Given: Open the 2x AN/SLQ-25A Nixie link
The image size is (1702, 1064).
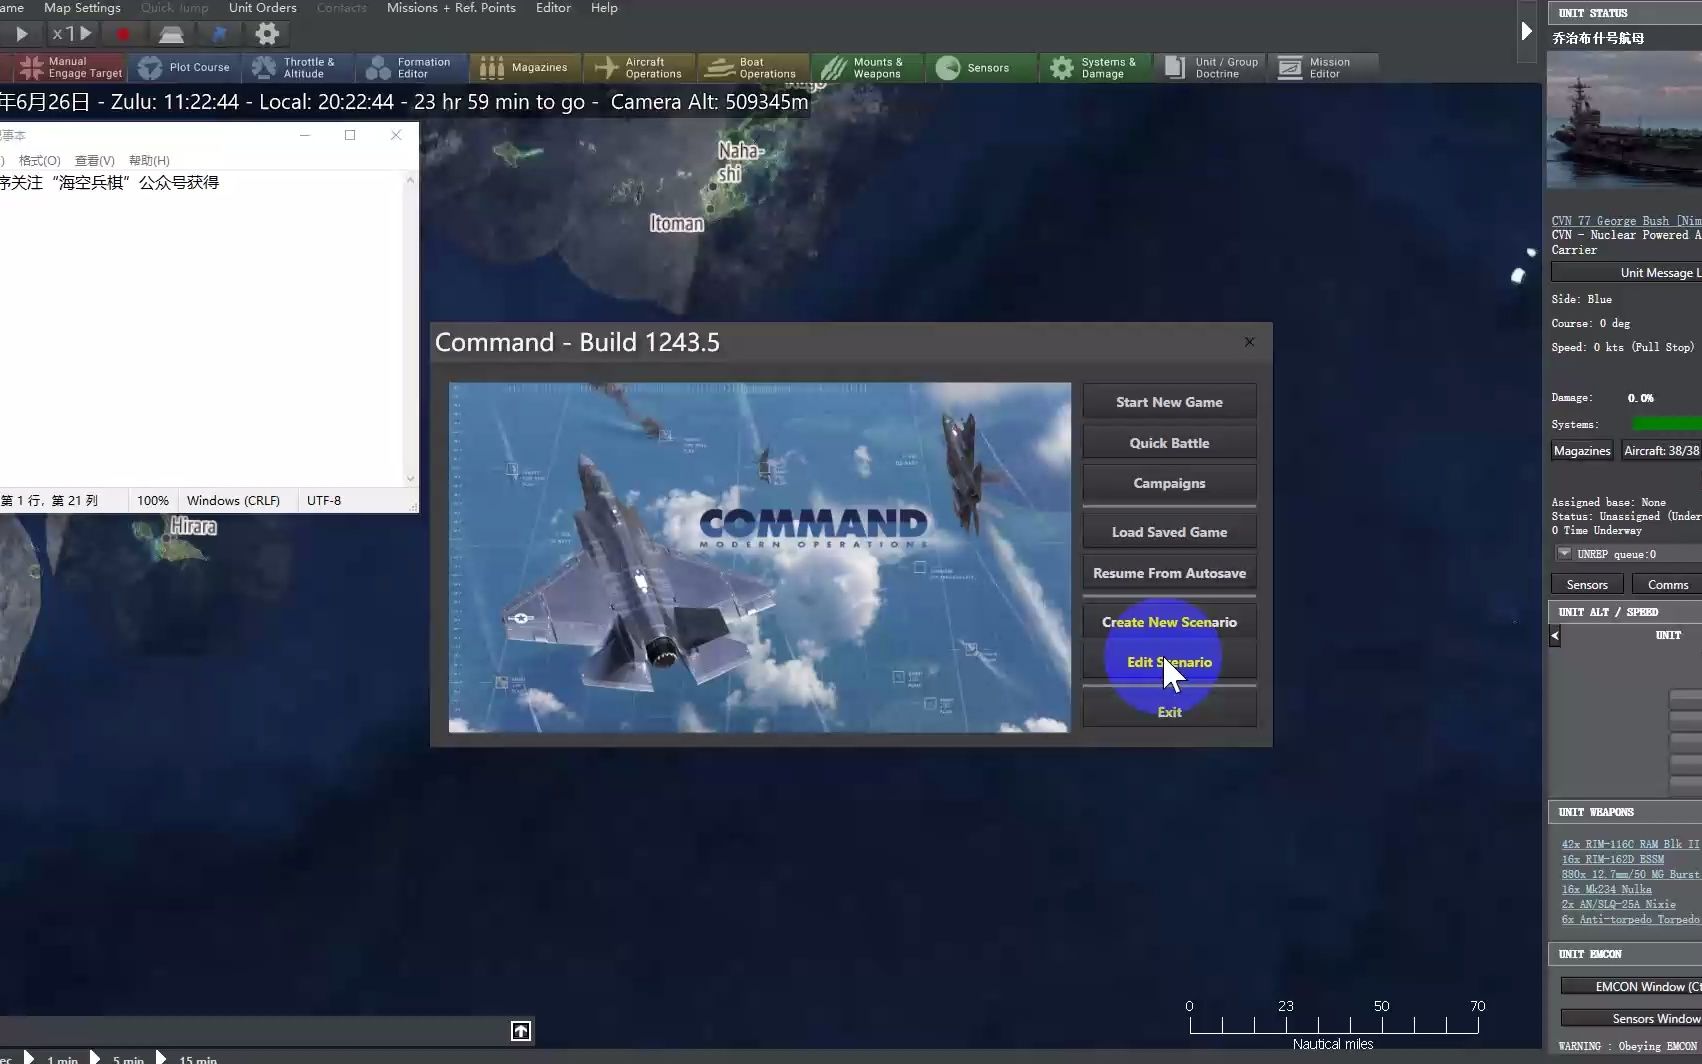Looking at the screenshot, I should 1618,904.
